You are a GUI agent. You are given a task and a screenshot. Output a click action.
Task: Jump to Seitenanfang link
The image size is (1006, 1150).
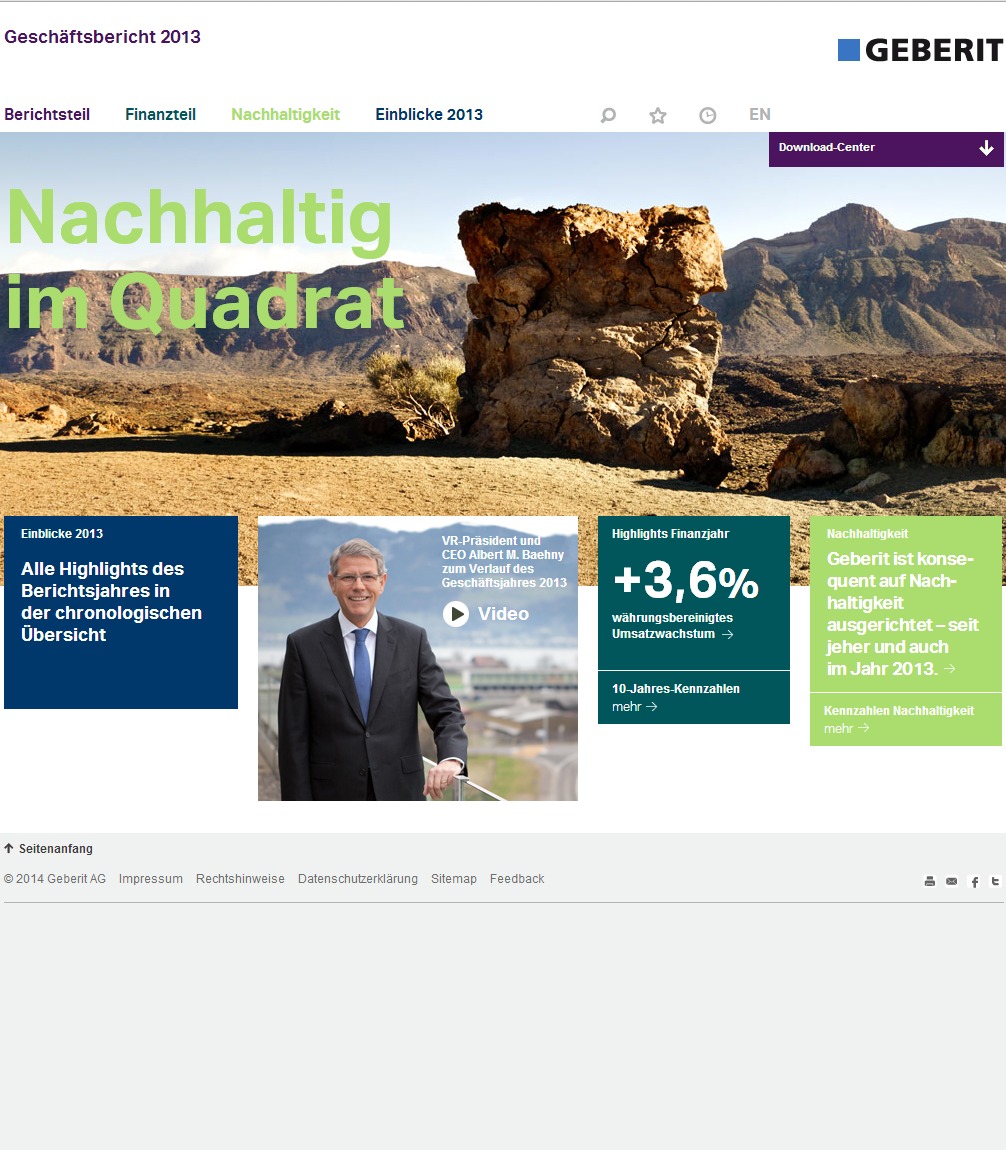point(55,849)
